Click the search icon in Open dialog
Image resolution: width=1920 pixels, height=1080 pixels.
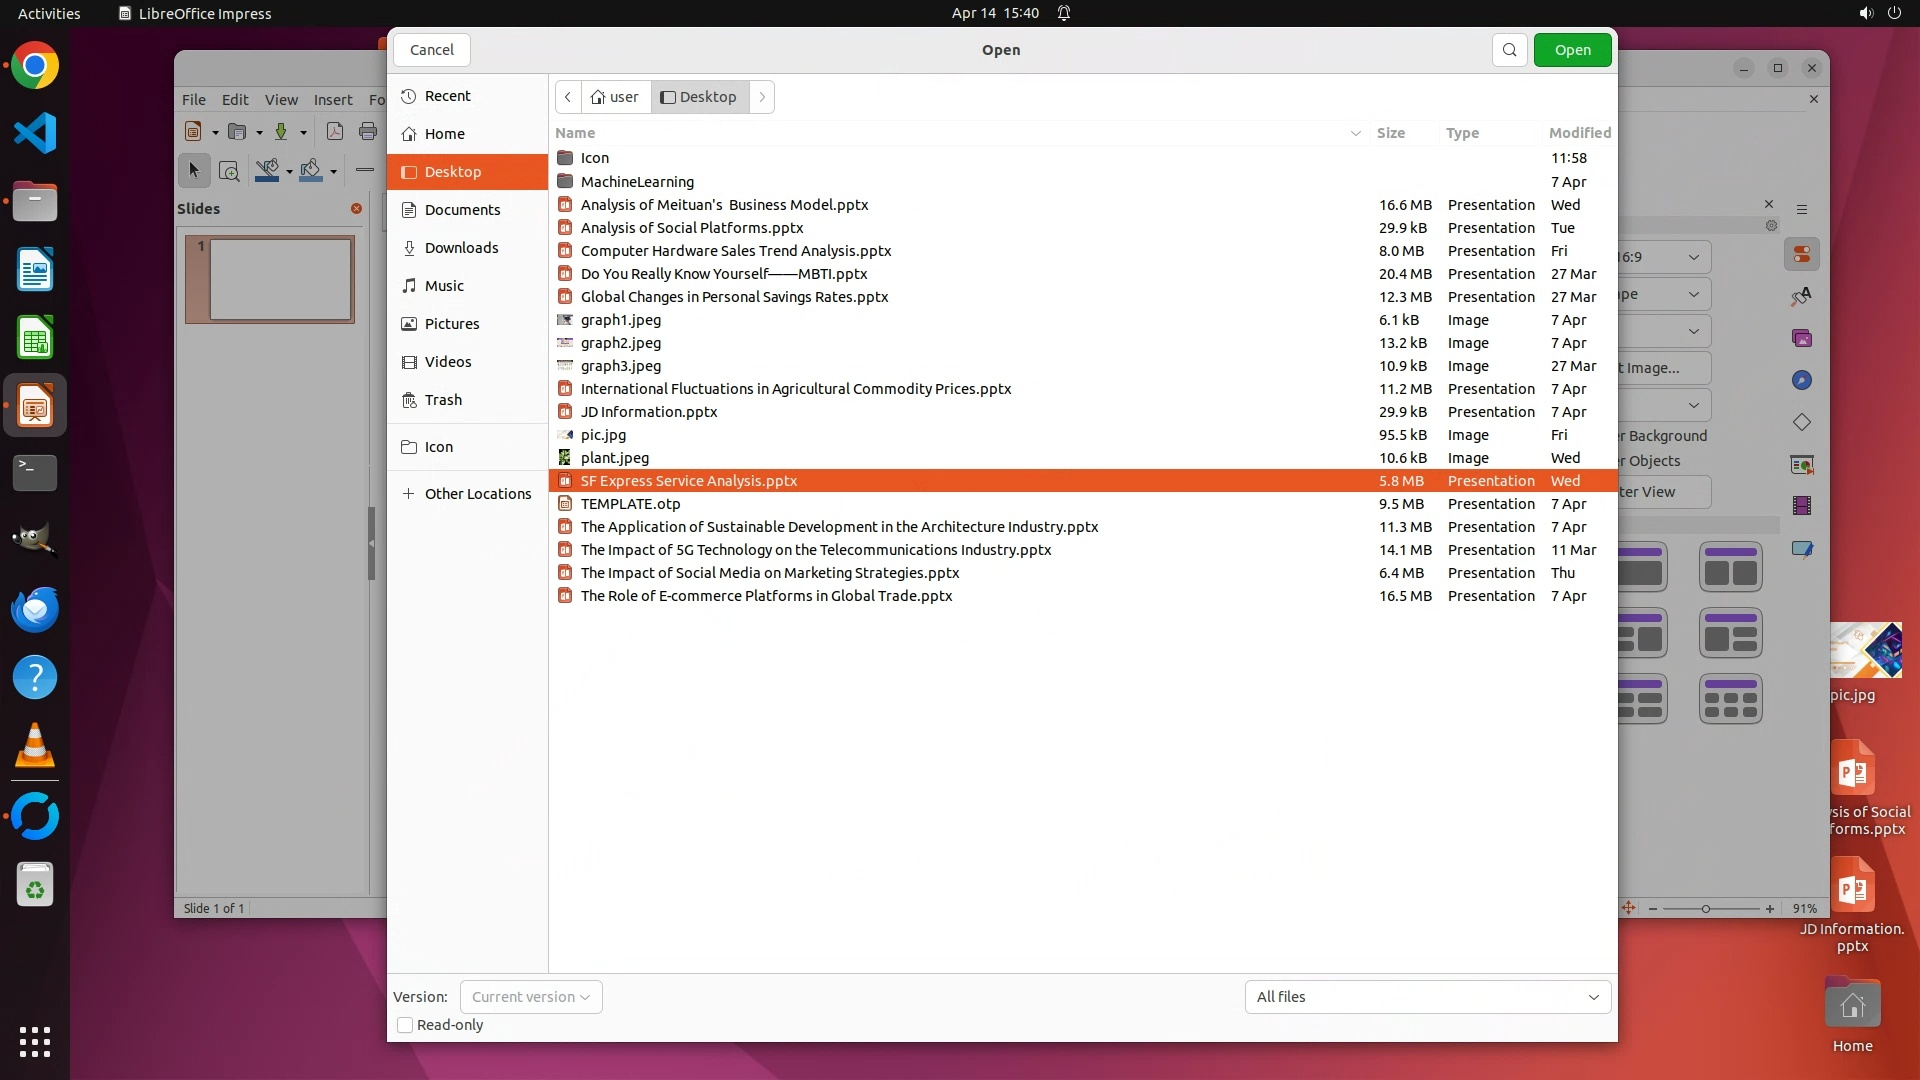(x=1509, y=50)
